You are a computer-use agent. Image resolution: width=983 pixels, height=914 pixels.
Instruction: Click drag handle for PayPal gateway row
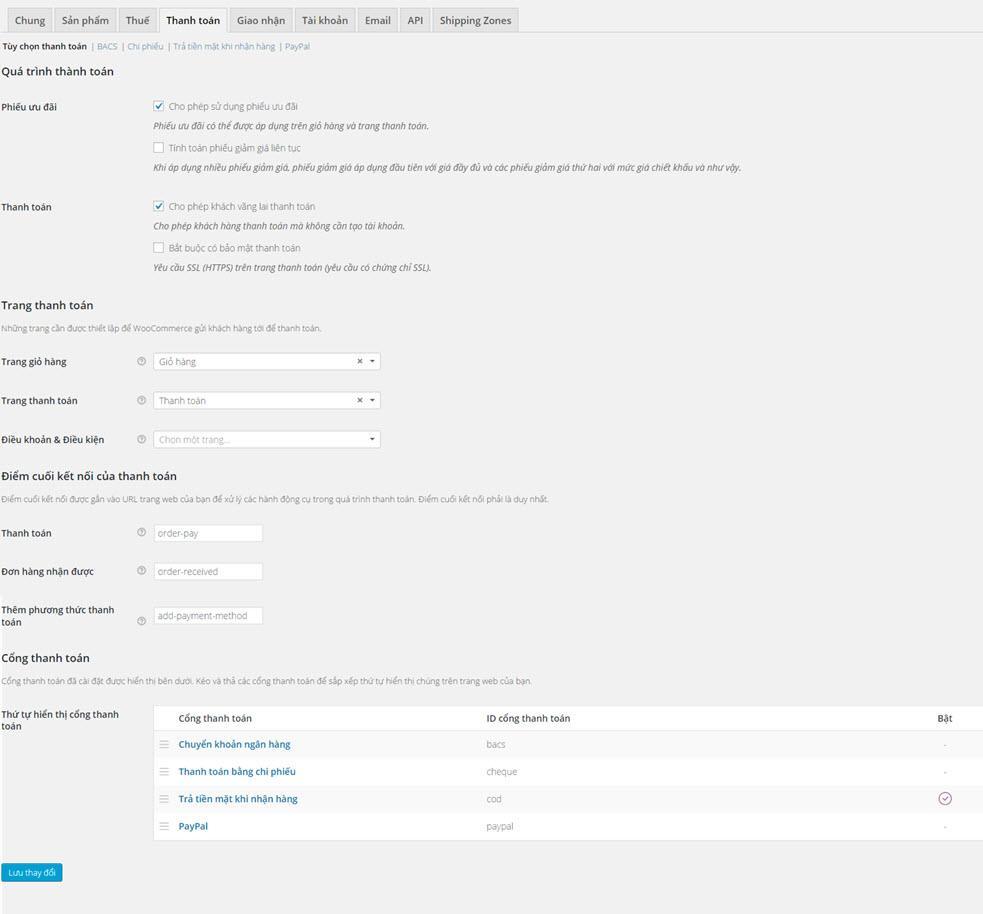(x=164, y=826)
